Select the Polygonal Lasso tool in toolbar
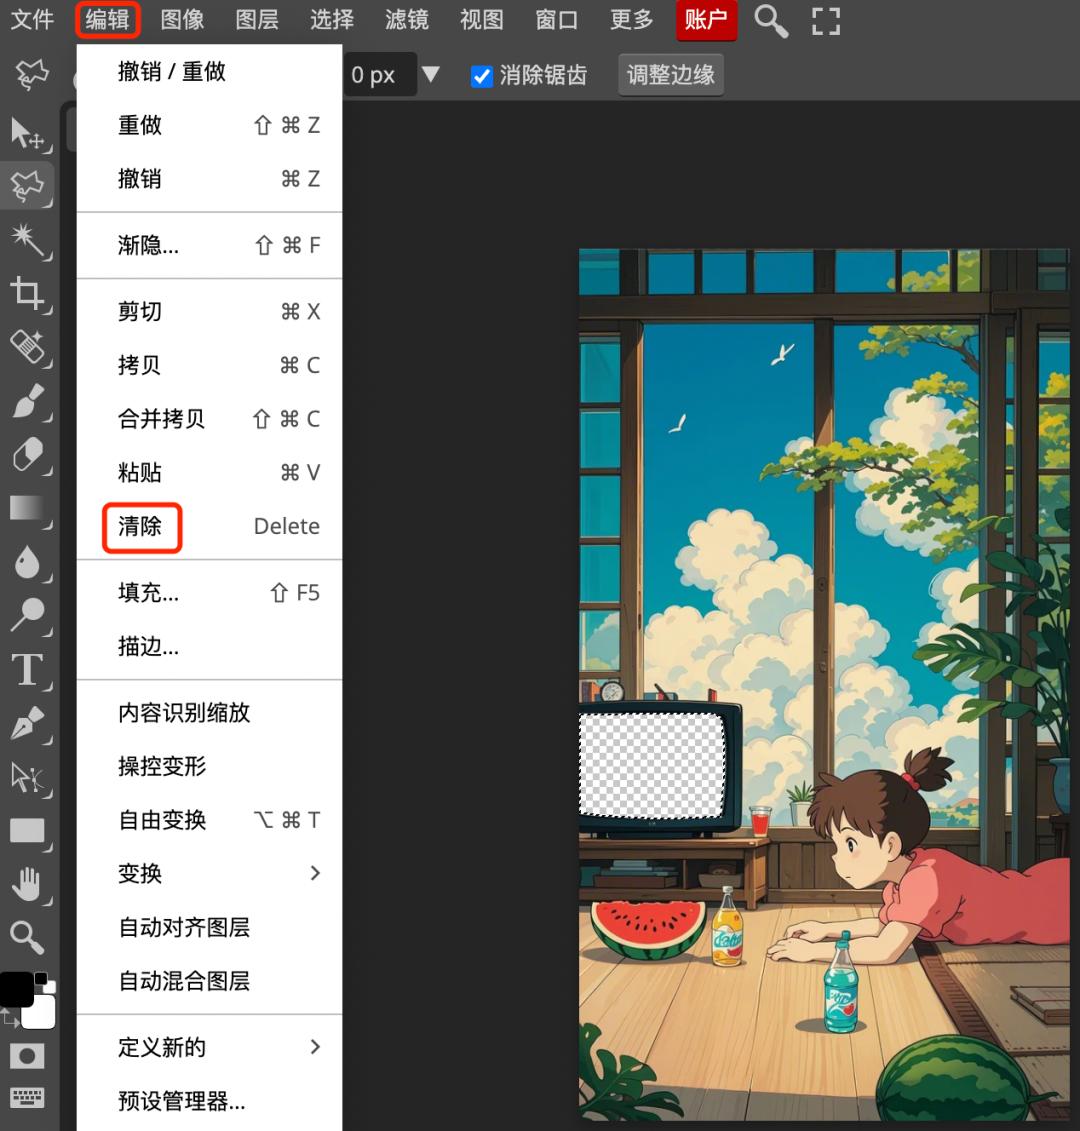Screen dimensions: 1080x1131 (27, 185)
